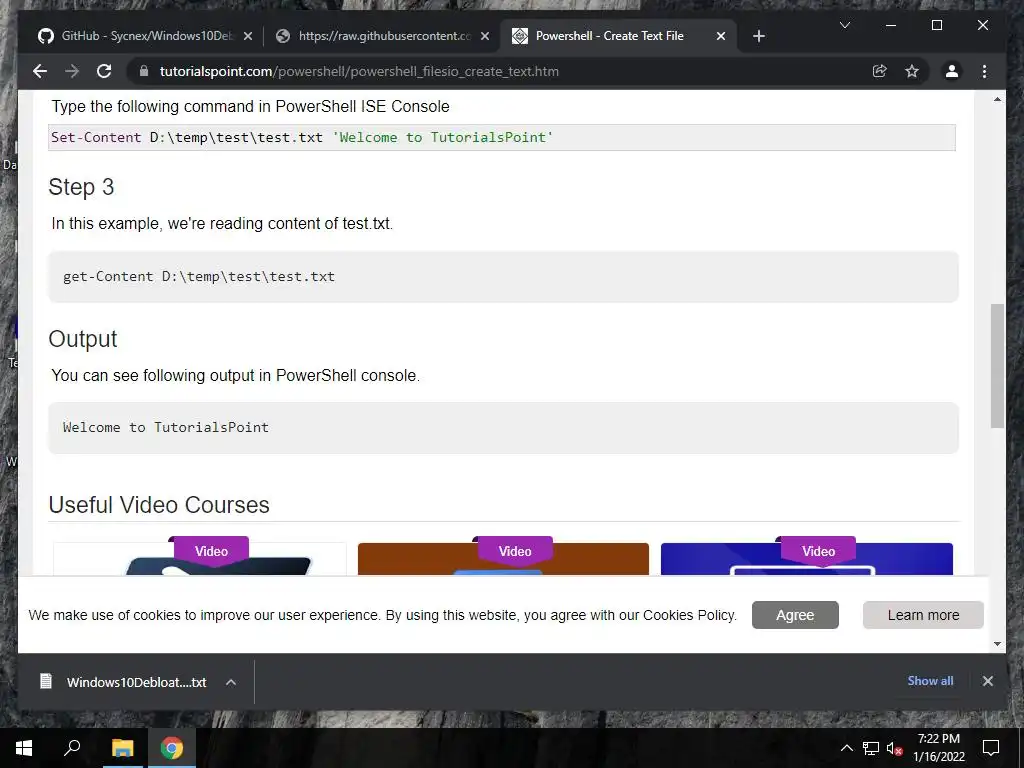Show all downloads
The width and height of the screenshot is (1024, 768).
[x=930, y=680]
